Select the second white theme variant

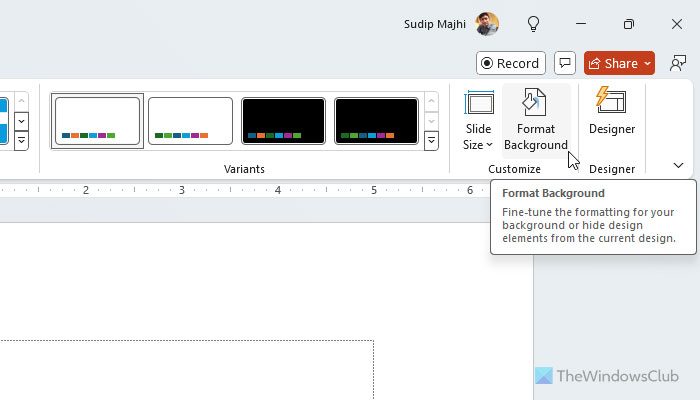coord(191,121)
